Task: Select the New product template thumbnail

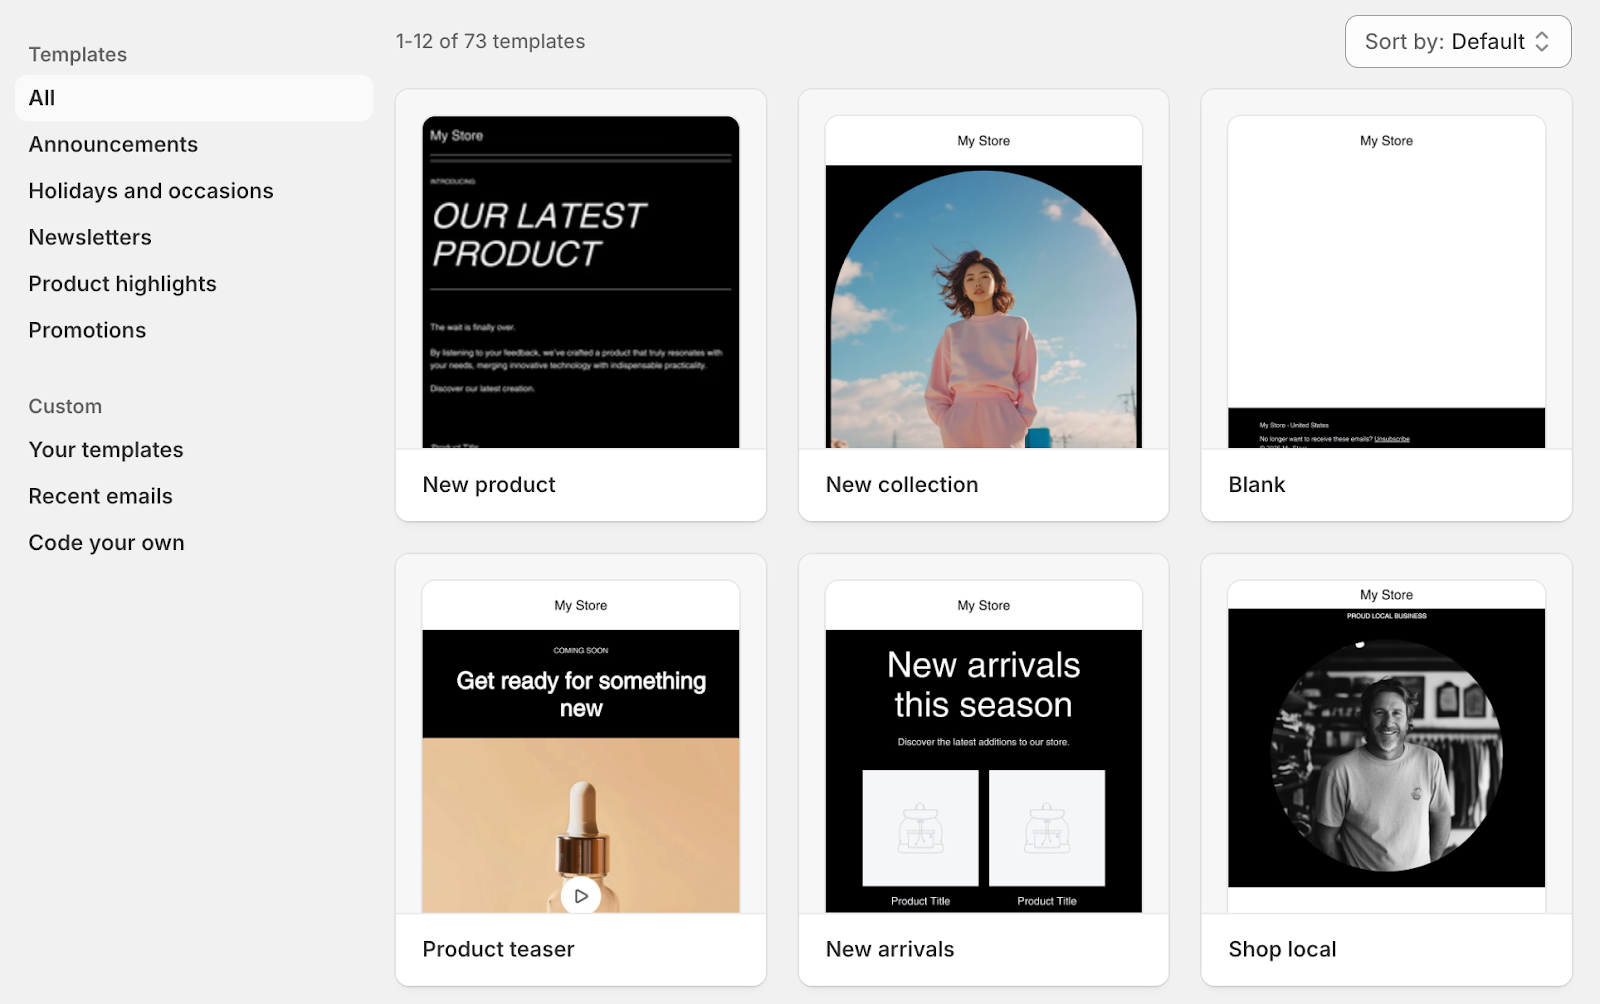Action: tap(581, 282)
